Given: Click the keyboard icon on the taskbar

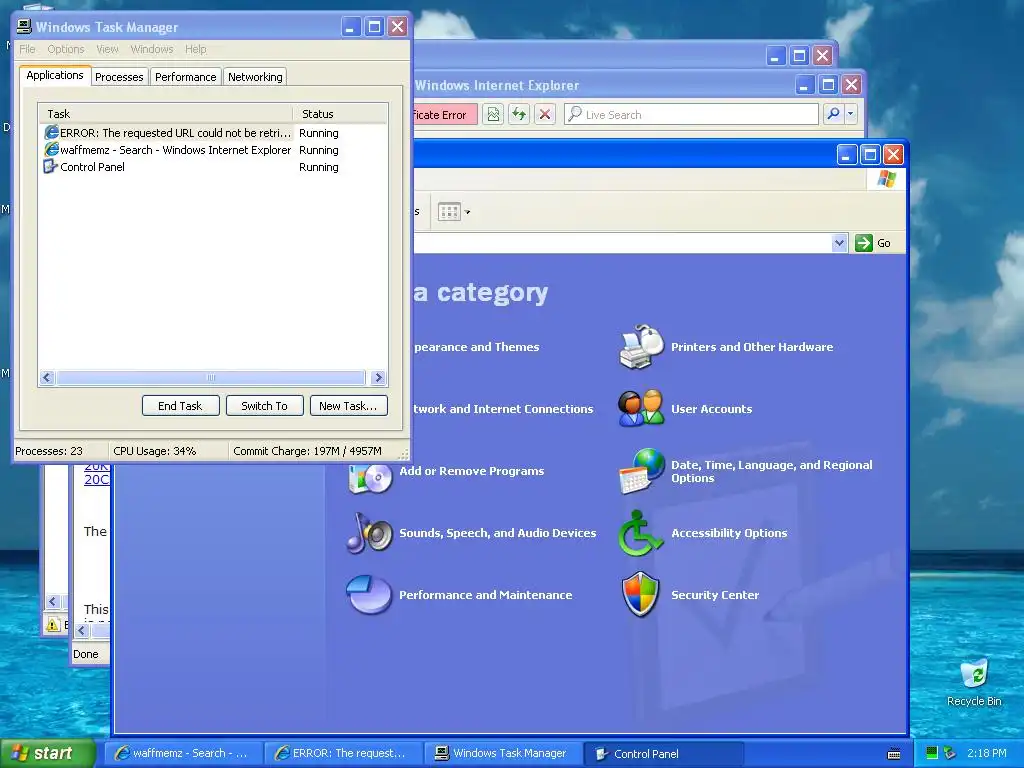Looking at the screenshot, I should coord(894,754).
